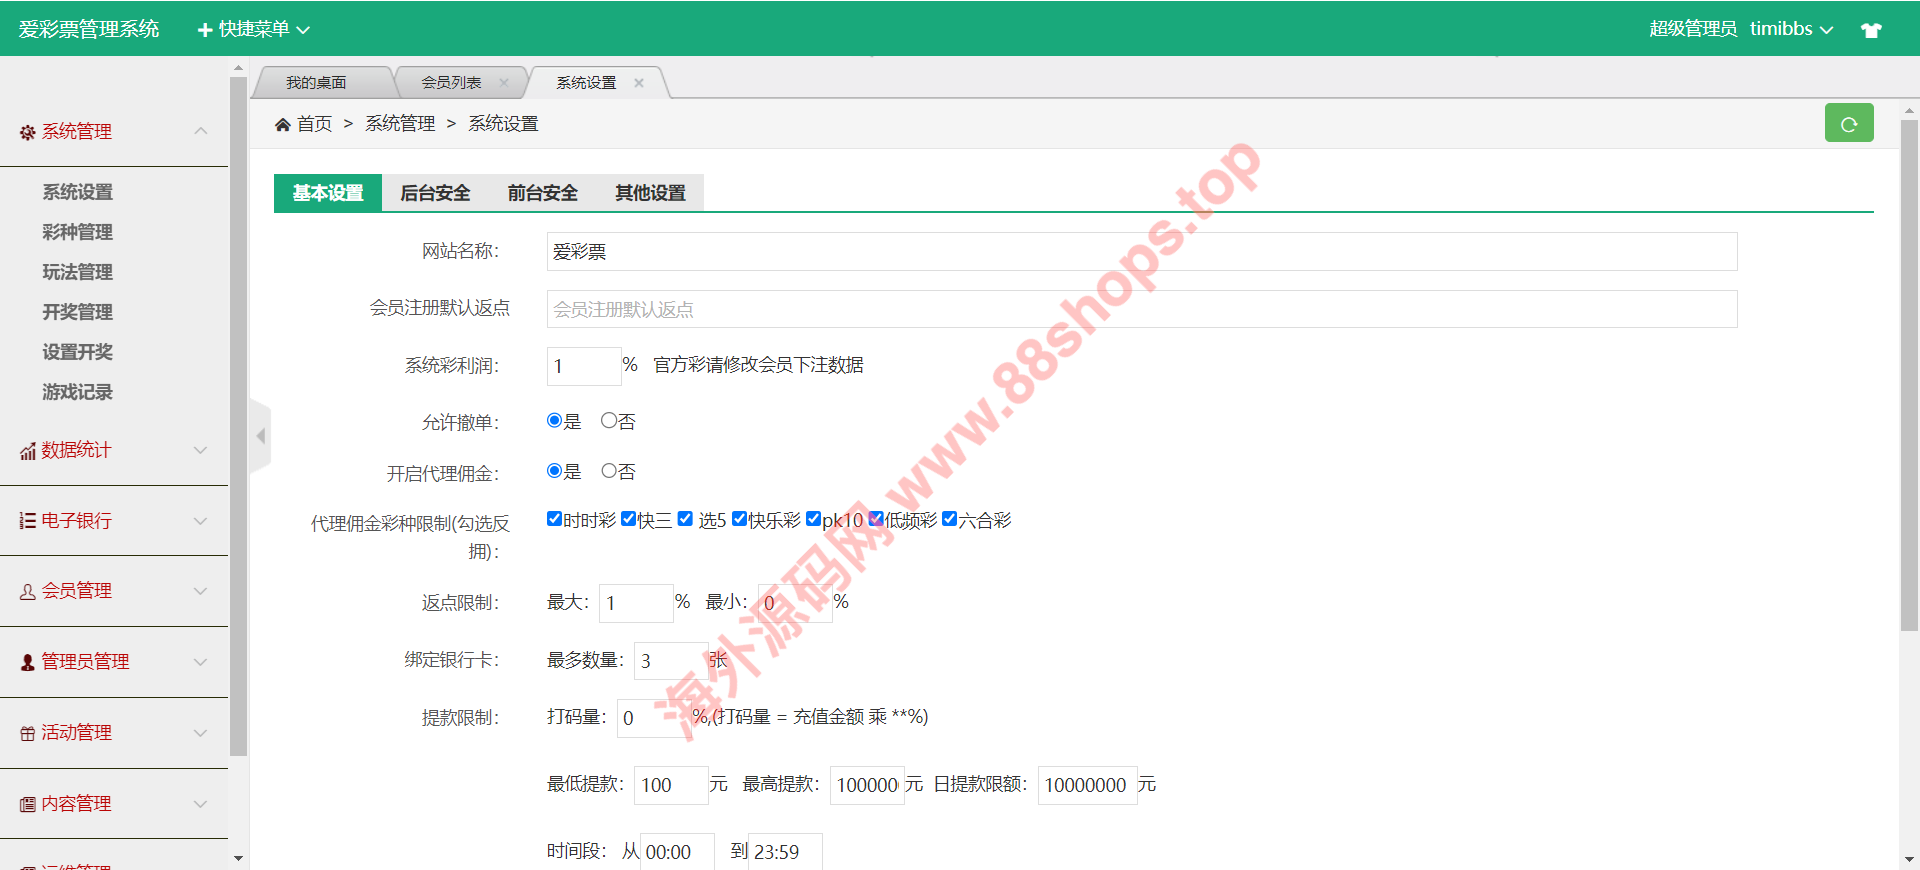Click the green refresh icon button
This screenshot has height=870, width=1920.
[1848, 124]
